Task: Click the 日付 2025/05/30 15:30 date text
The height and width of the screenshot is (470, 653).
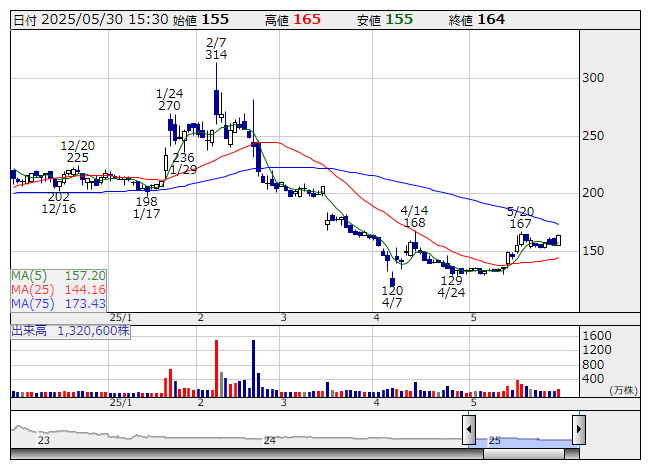Action: 91,20
